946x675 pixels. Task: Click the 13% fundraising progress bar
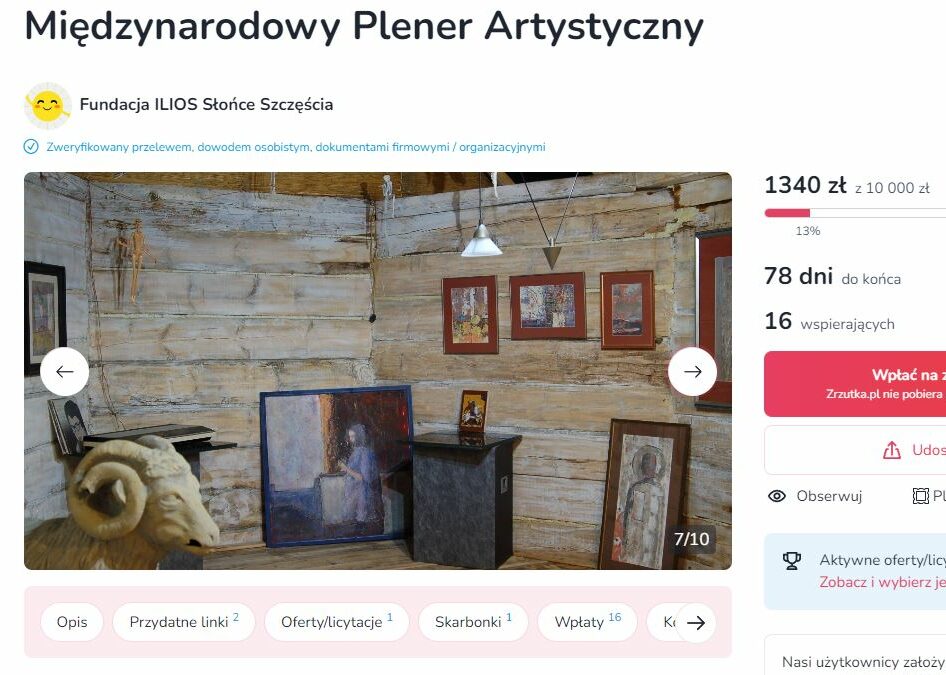tap(855, 213)
